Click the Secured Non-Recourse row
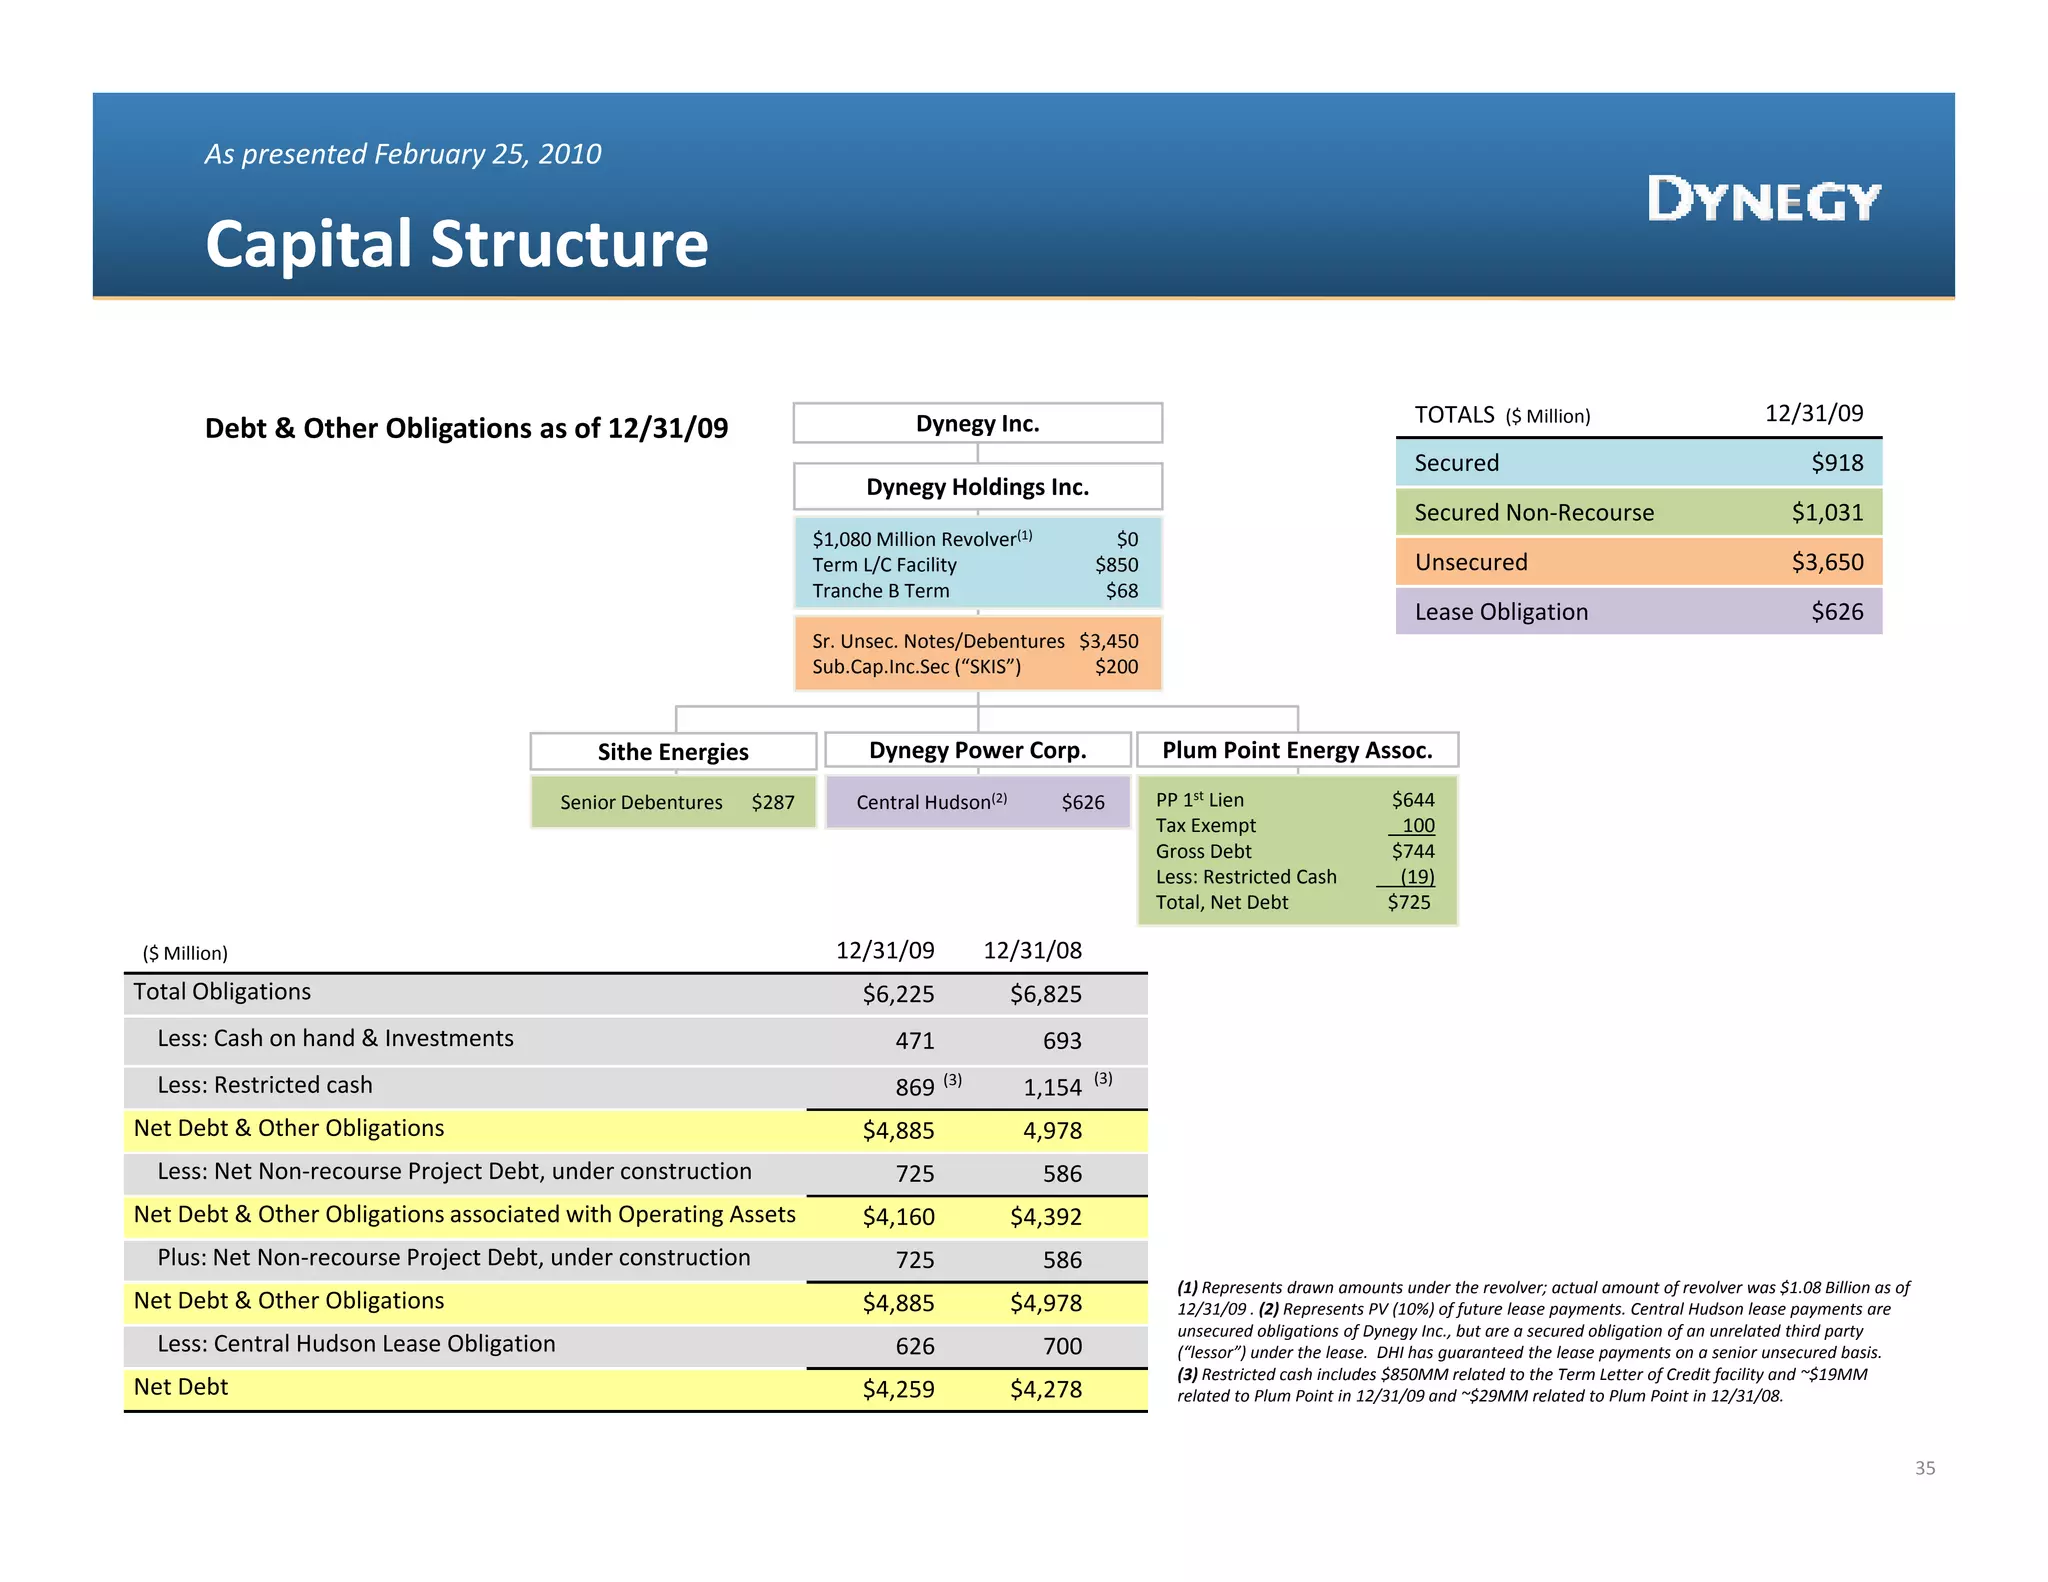The height and width of the screenshot is (1582, 2048). pos(1639,512)
